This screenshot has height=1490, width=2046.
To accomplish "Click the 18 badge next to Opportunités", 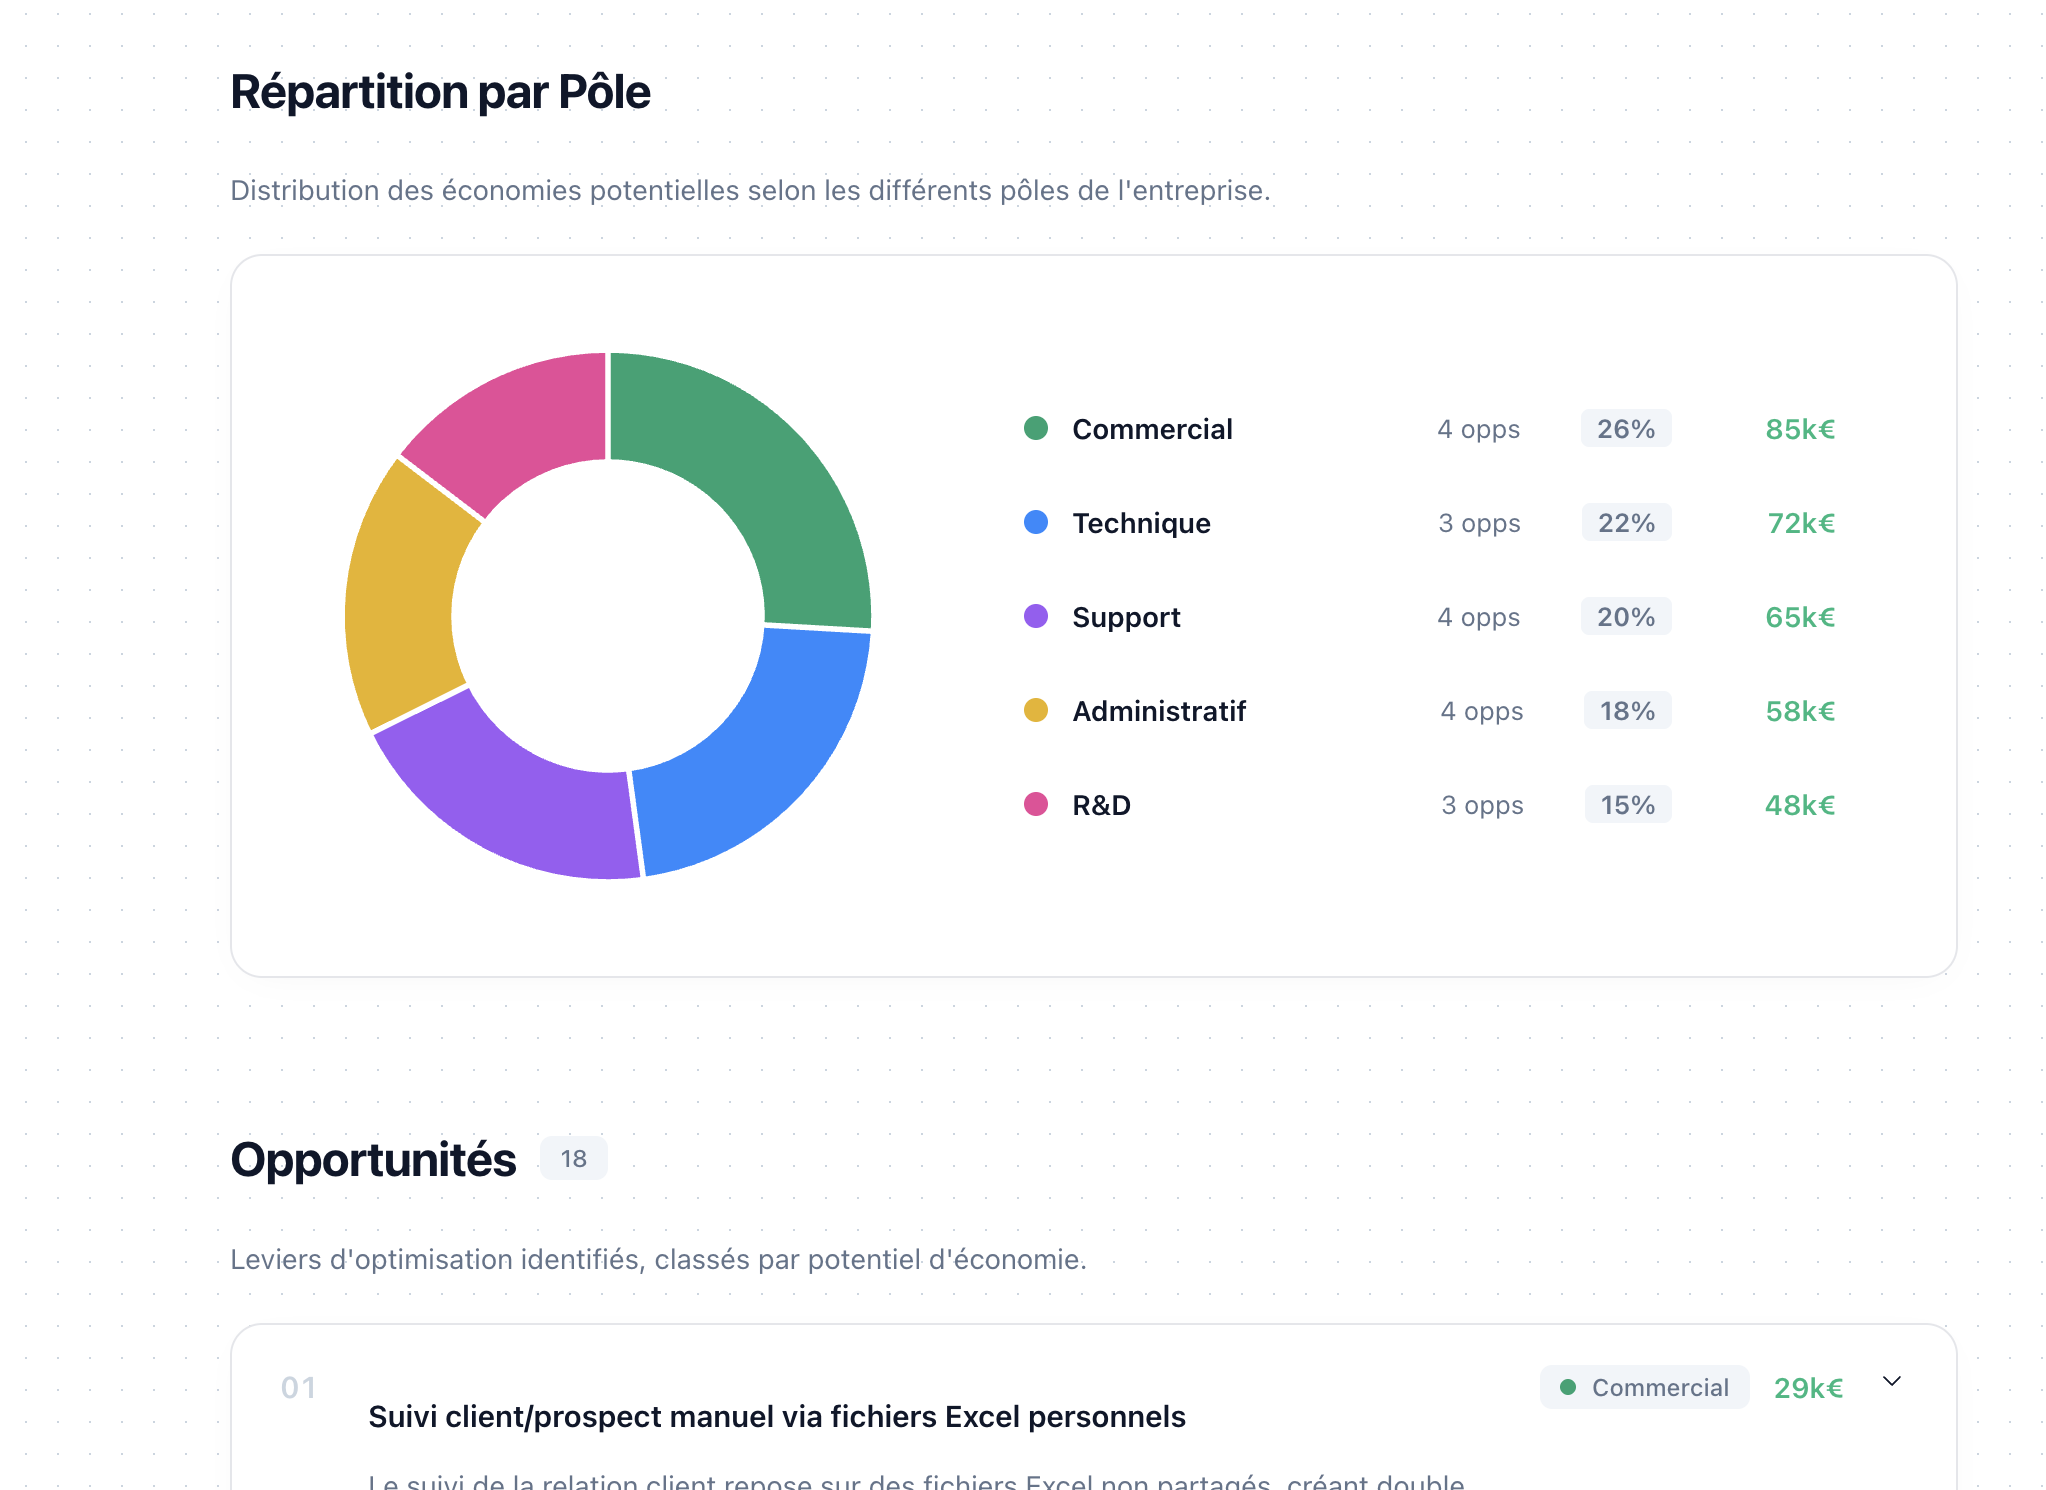I will pyautogui.click(x=574, y=1158).
